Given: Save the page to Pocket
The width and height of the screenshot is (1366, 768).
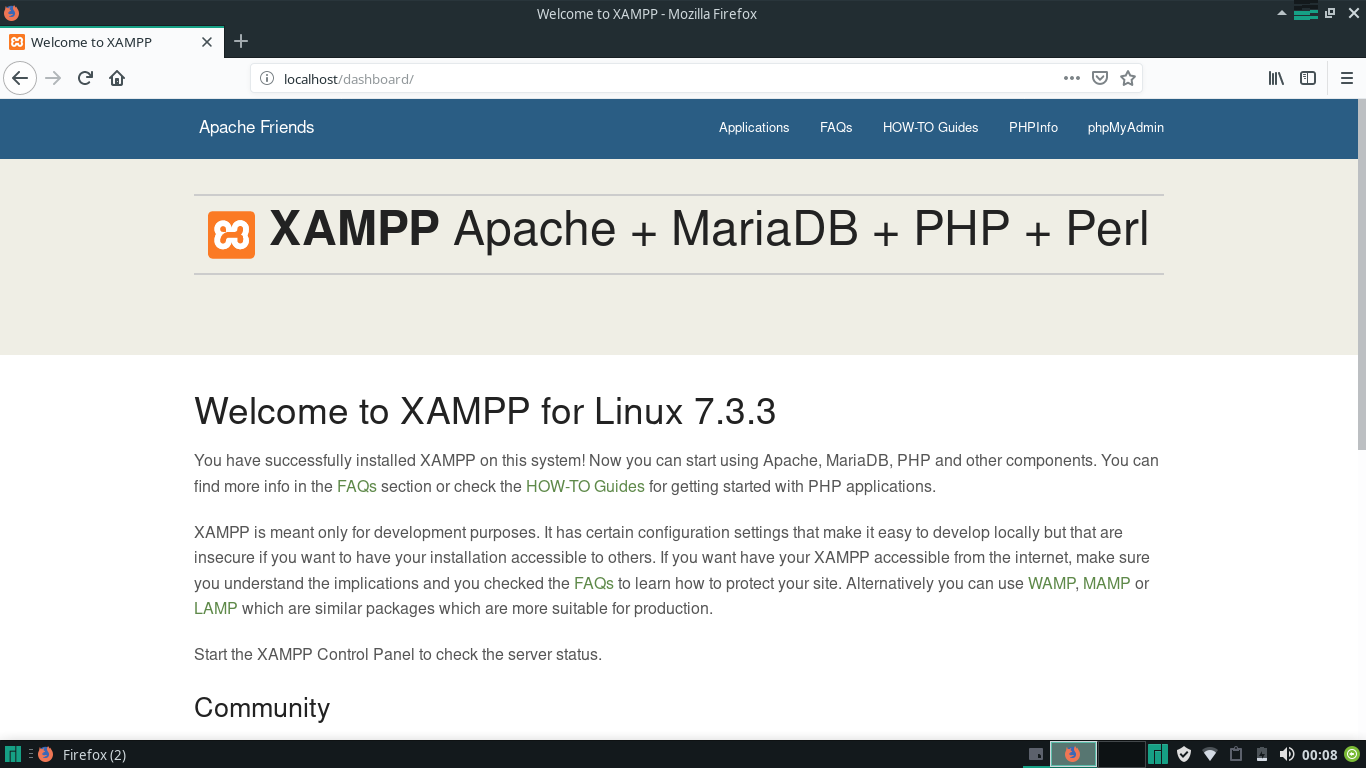Looking at the screenshot, I should (x=1099, y=78).
